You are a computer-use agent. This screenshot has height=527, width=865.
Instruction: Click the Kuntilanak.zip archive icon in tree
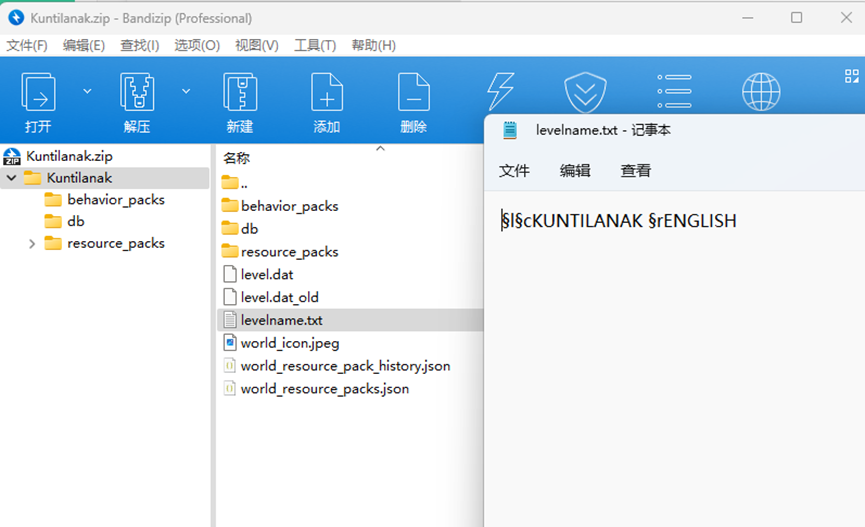point(12,156)
